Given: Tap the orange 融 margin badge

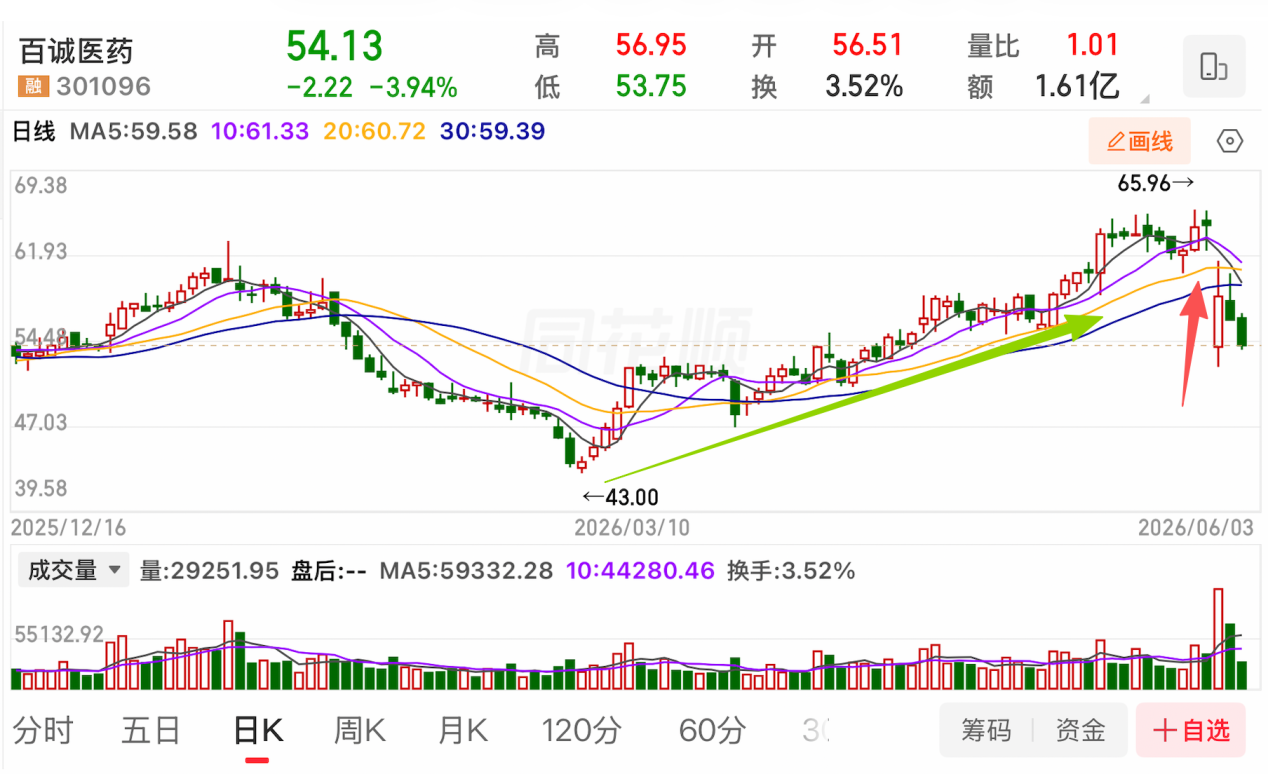Looking at the screenshot, I should pos(33,86).
